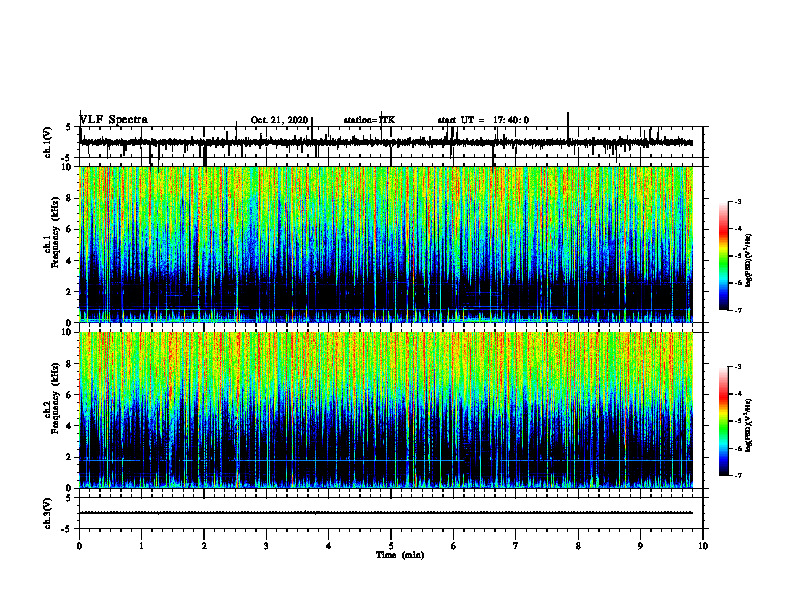Click time axis tick label "10"
This screenshot has width=792, height=612.
(703, 546)
